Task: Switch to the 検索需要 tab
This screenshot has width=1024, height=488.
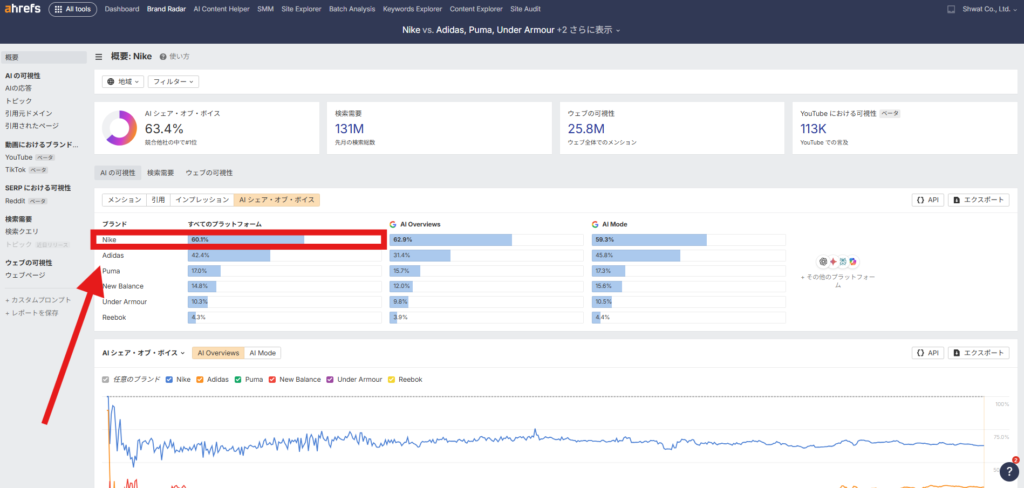Action: pyautogui.click(x=160, y=173)
